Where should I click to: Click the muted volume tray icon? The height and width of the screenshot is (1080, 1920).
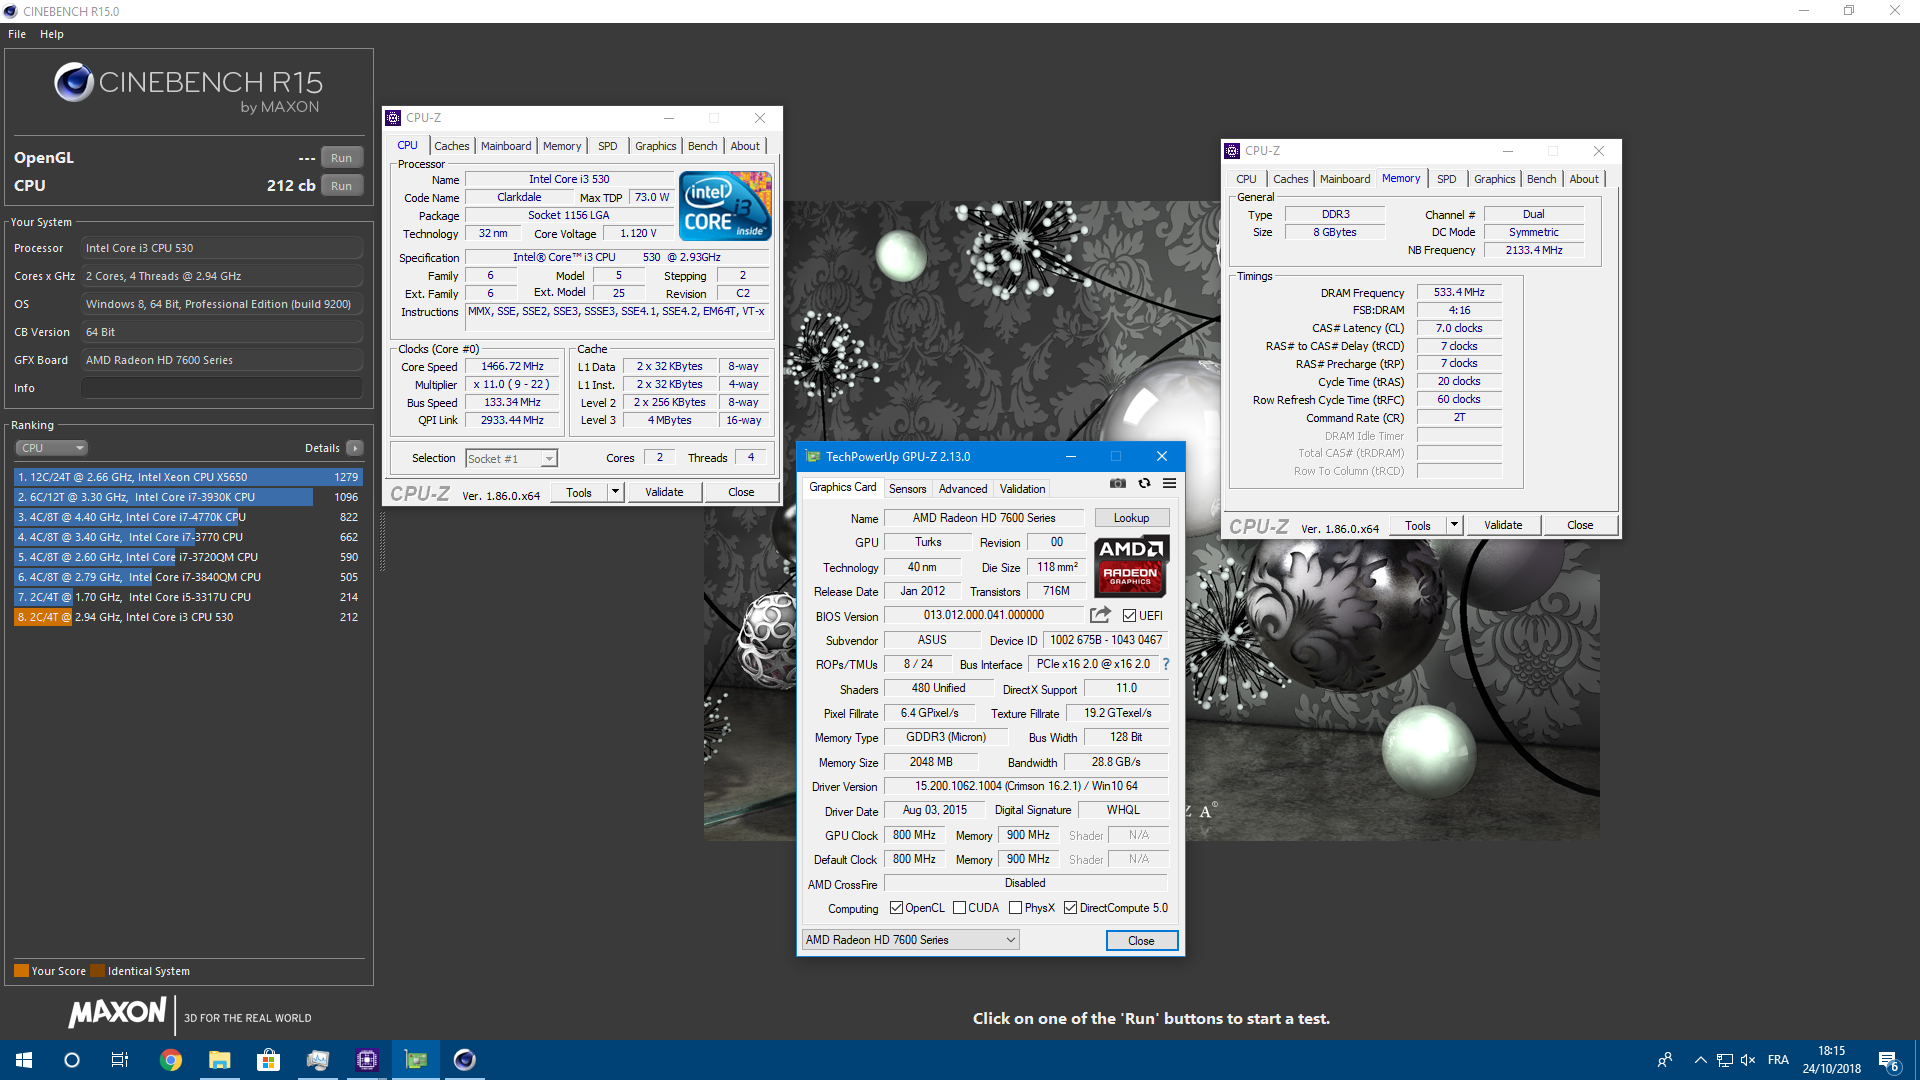pos(1748,1060)
